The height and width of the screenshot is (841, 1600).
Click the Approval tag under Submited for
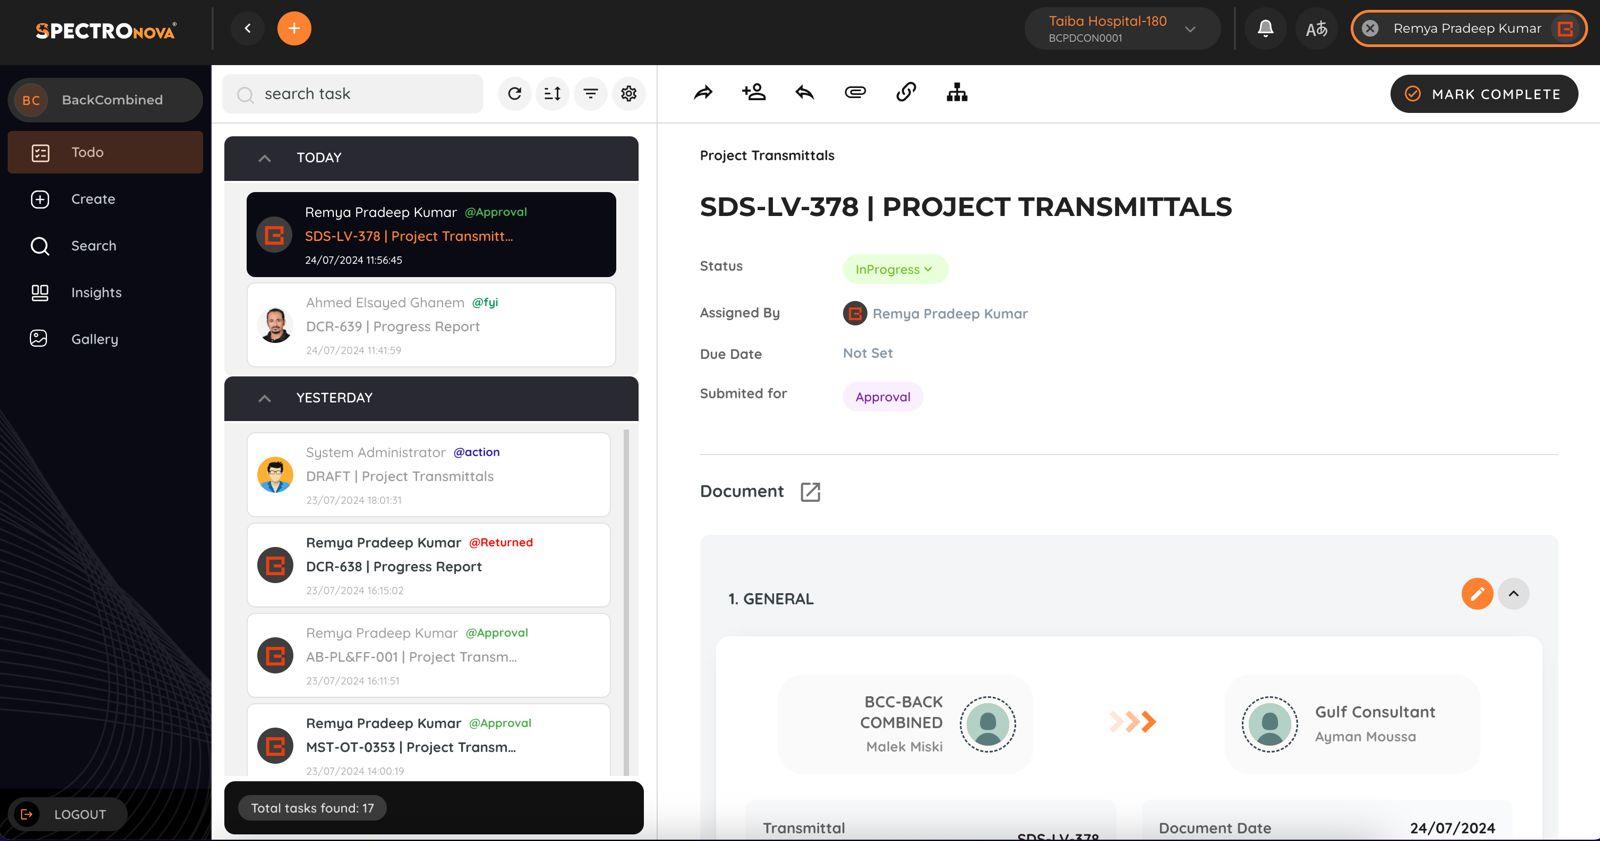click(883, 397)
